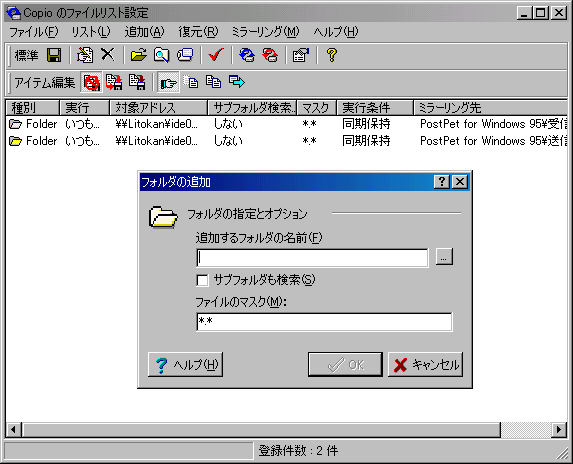The height and width of the screenshot is (464, 573).
Task: Click the red checkmark icon
Action: 216,55
